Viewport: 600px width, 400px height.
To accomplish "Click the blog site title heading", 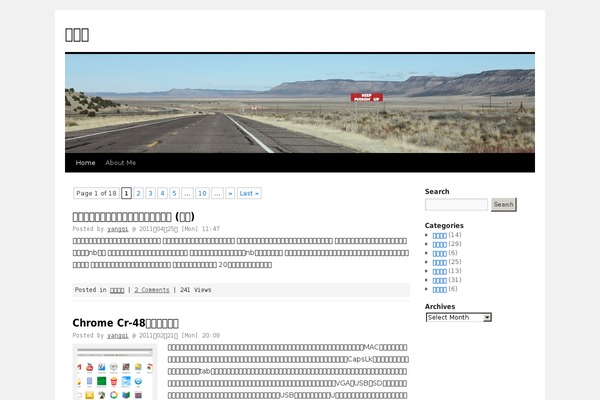I will click(77, 35).
